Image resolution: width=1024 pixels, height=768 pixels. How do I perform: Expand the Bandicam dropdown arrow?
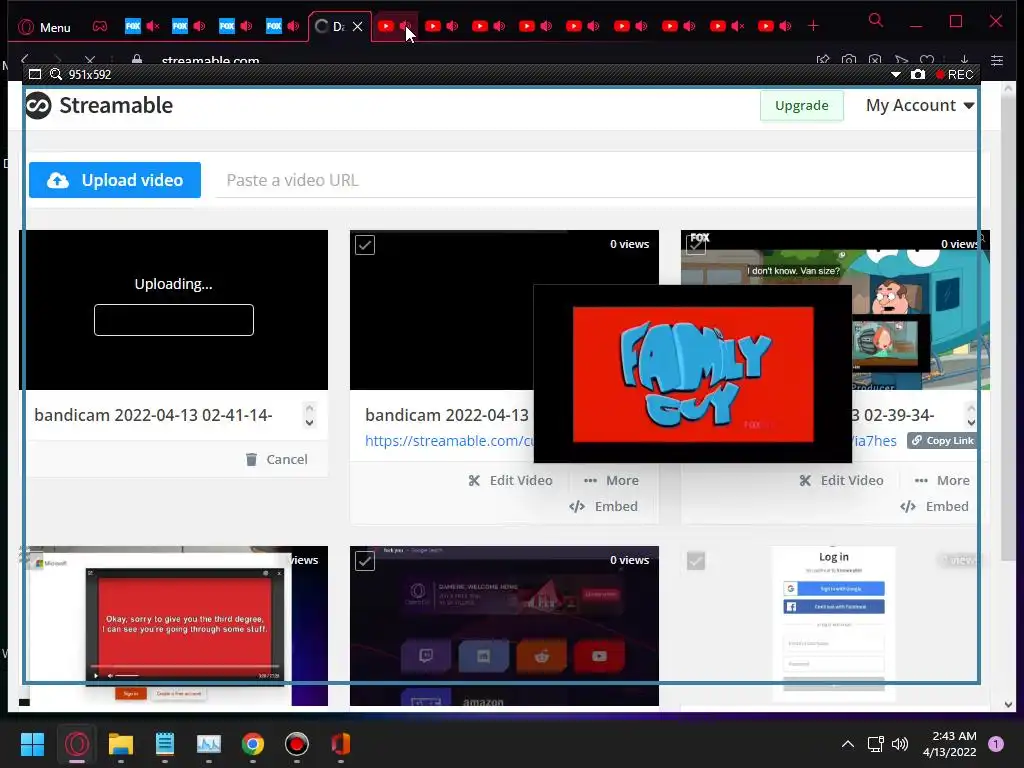895,74
